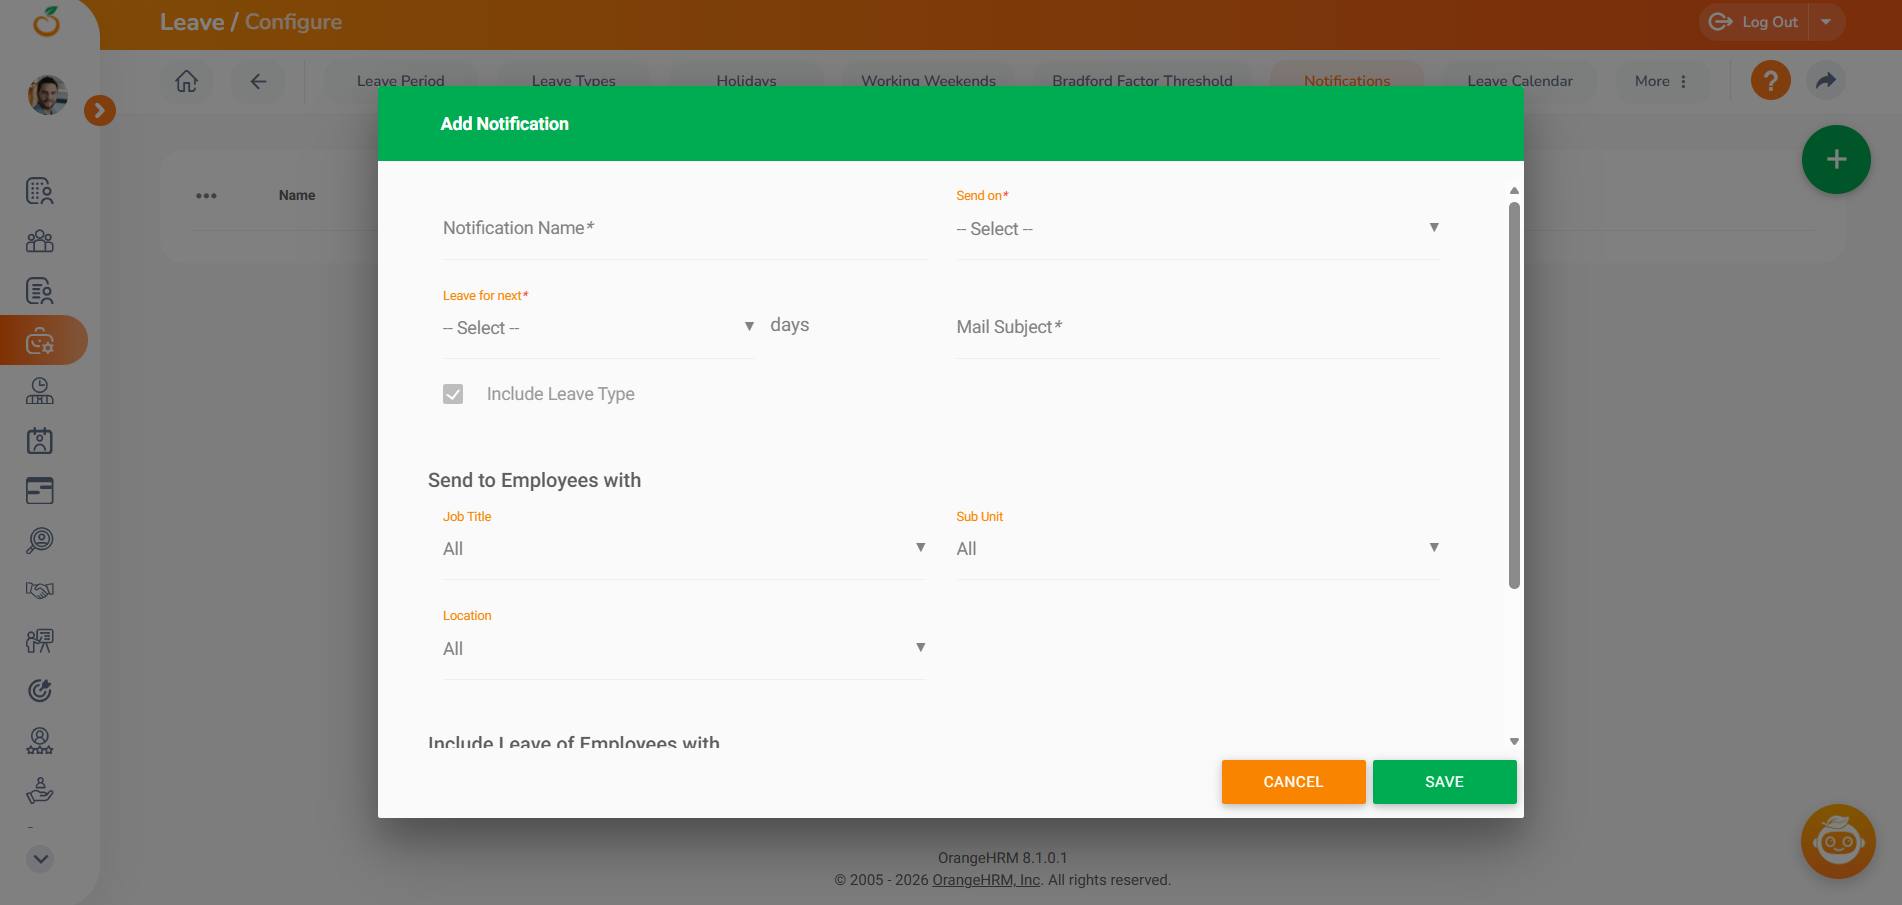The height and width of the screenshot is (905, 1902).
Task: Open the Leave for next dropdown
Action: coord(599,328)
